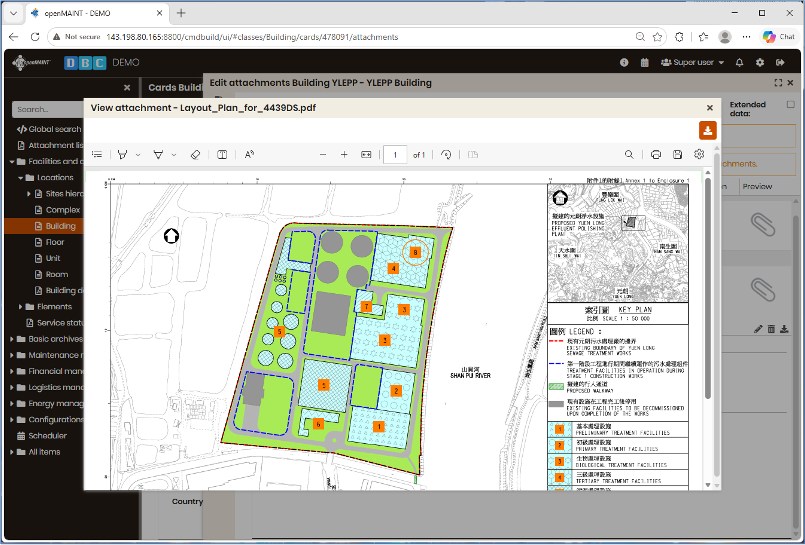Select the Erase tool
The image size is (805, 545).
(x=195, y=154)
